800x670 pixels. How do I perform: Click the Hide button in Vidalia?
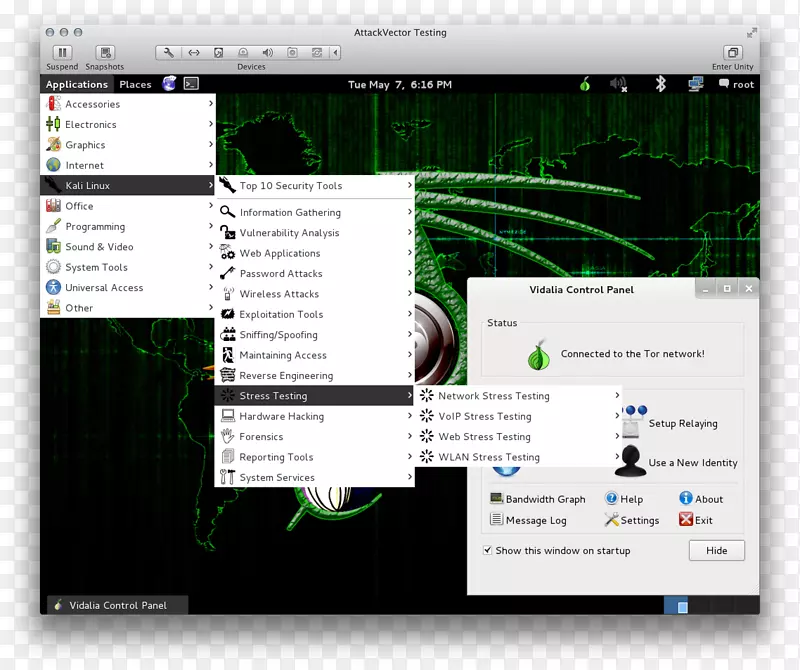pyautogui.click(x=716, y=550)
